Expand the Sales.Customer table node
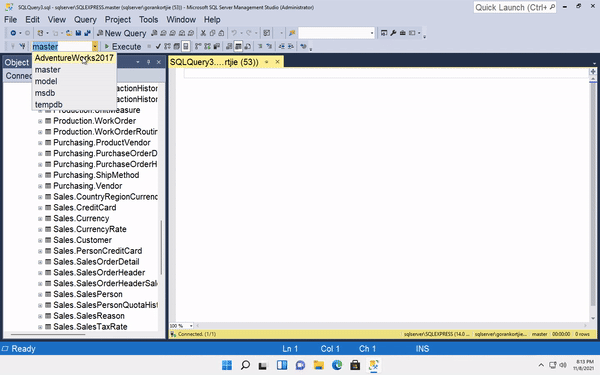This screenshot has width=600, height=375. (x=40, y=240)
